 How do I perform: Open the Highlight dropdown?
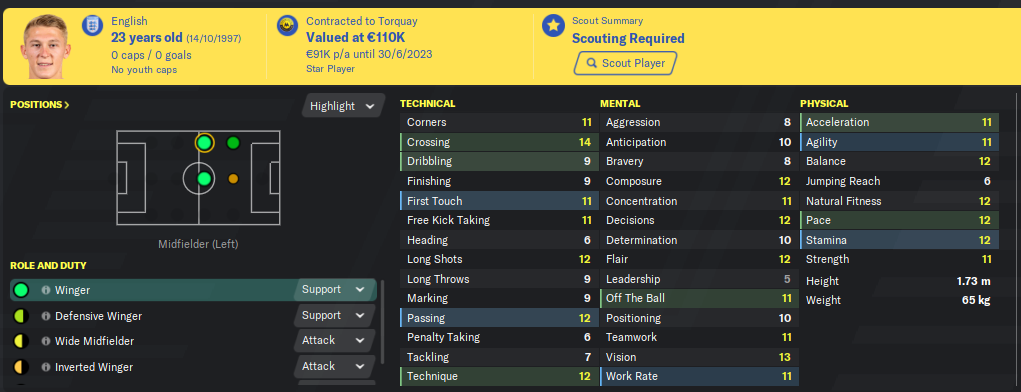coord(343,106)
